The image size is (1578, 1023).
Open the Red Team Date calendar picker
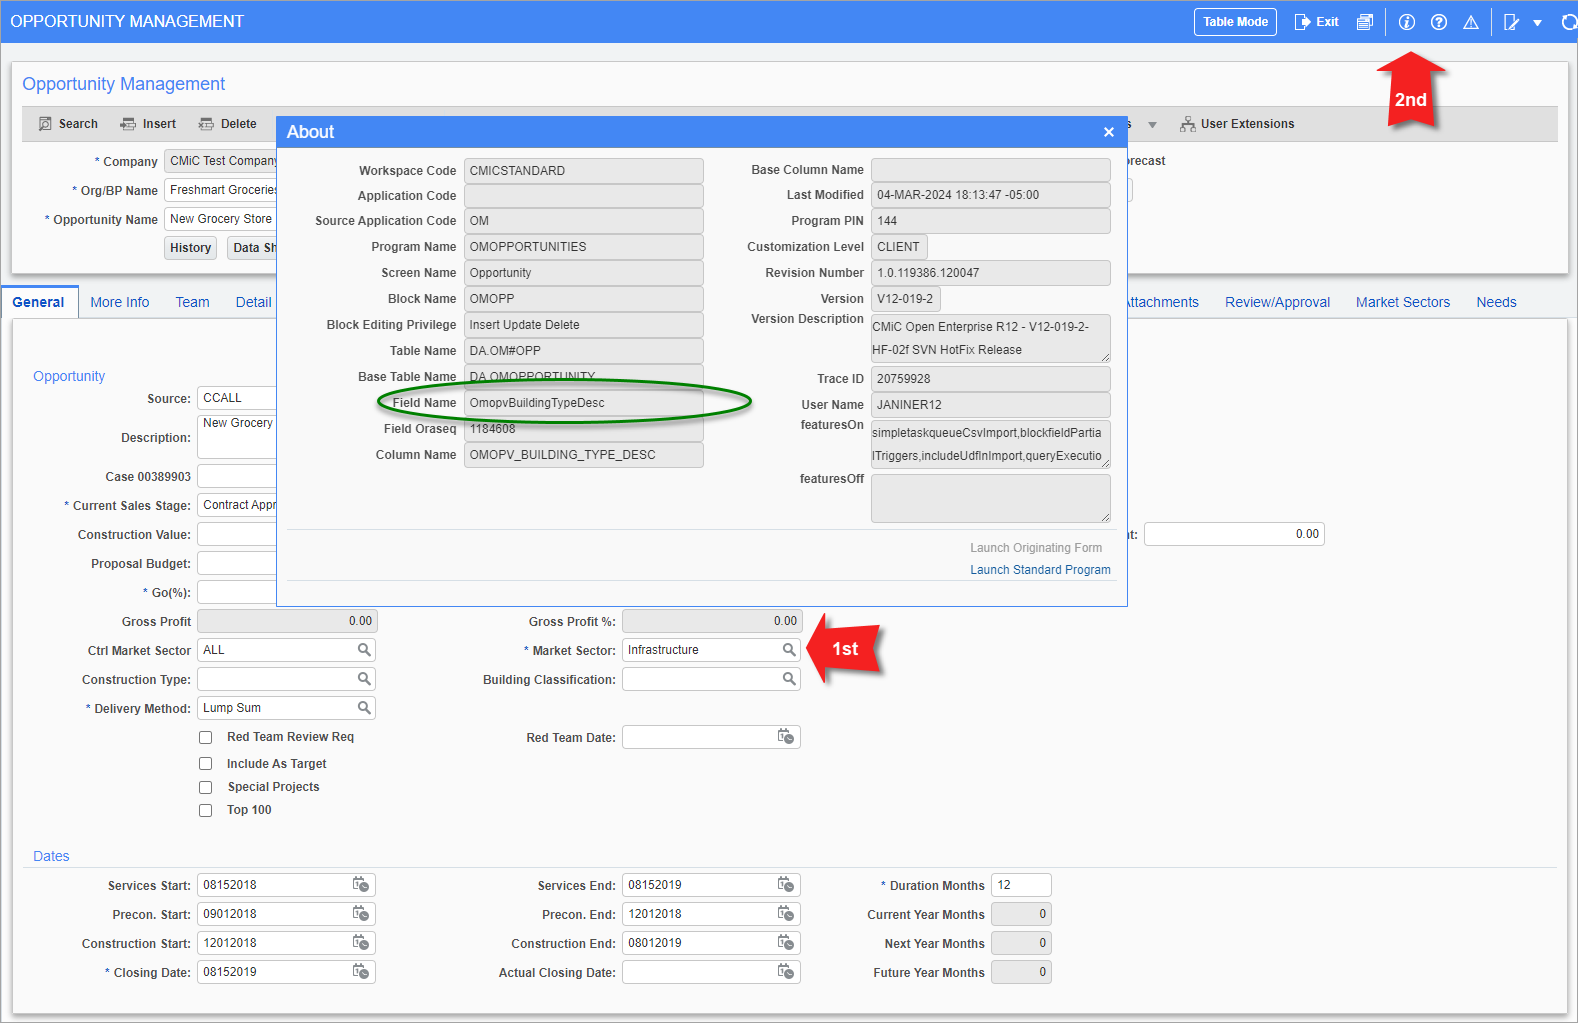(786, 737)
